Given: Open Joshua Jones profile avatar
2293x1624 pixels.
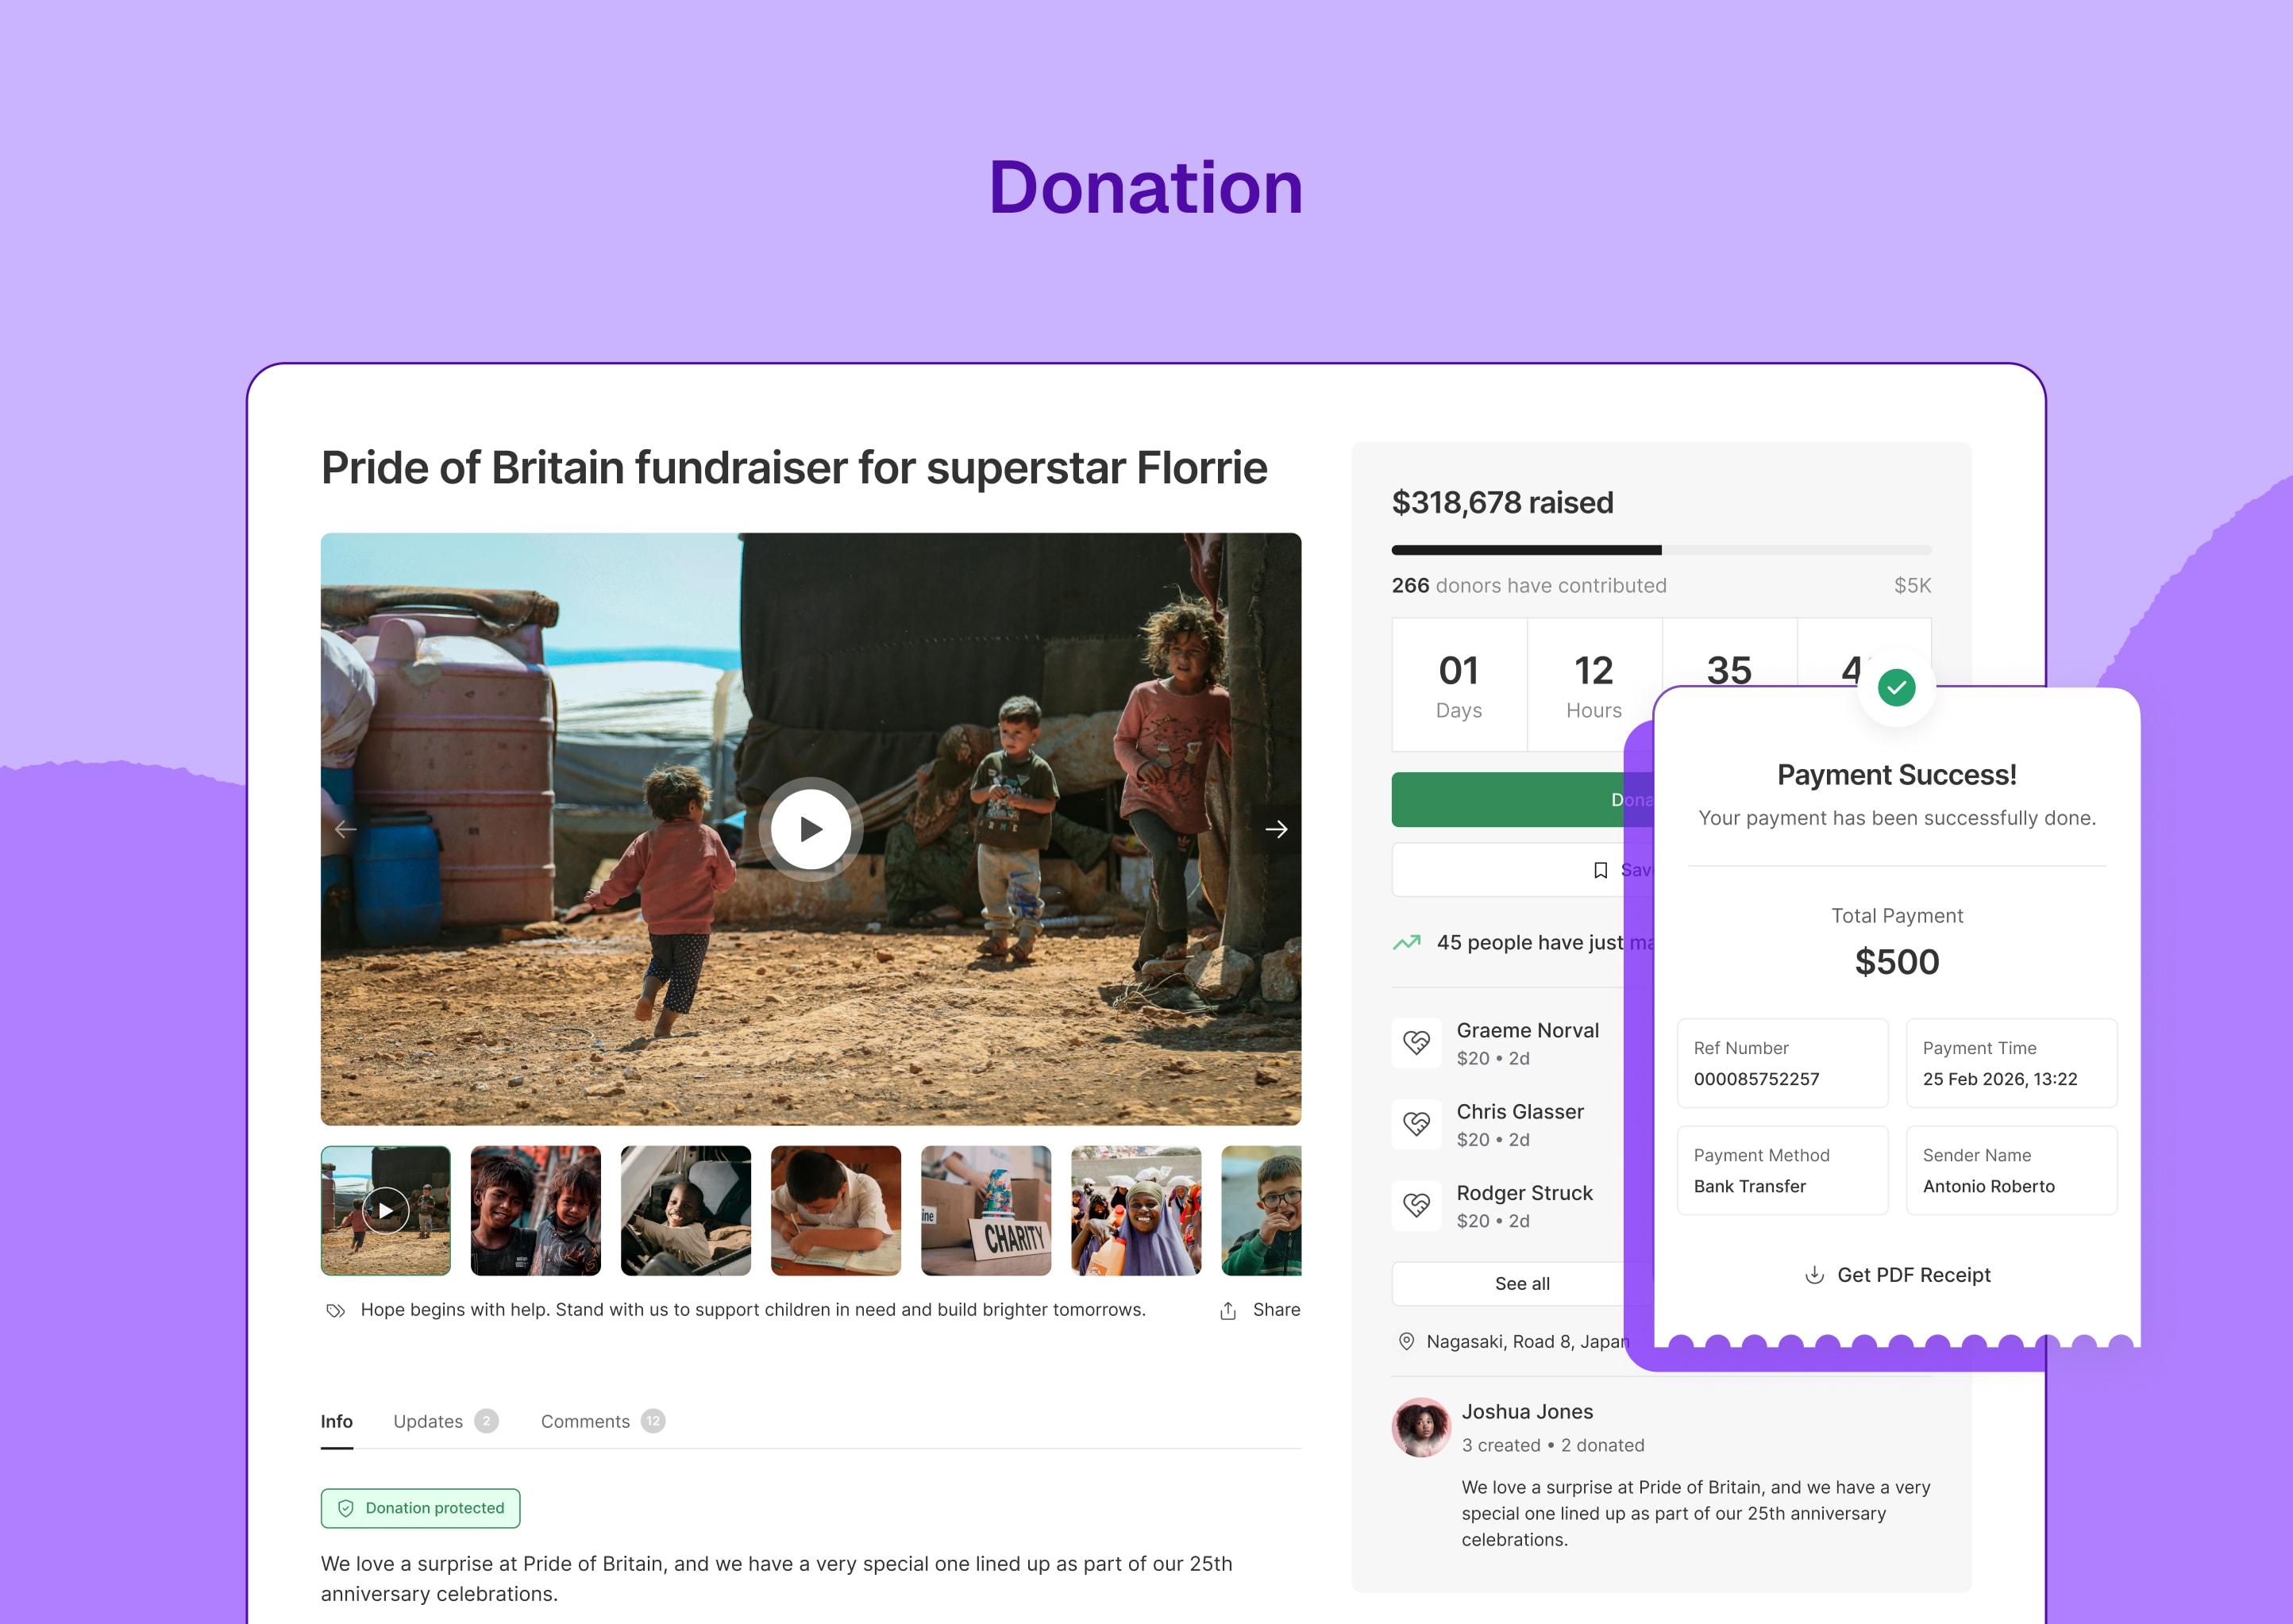Looking at the screenshot, I should click(1421, 1427).
